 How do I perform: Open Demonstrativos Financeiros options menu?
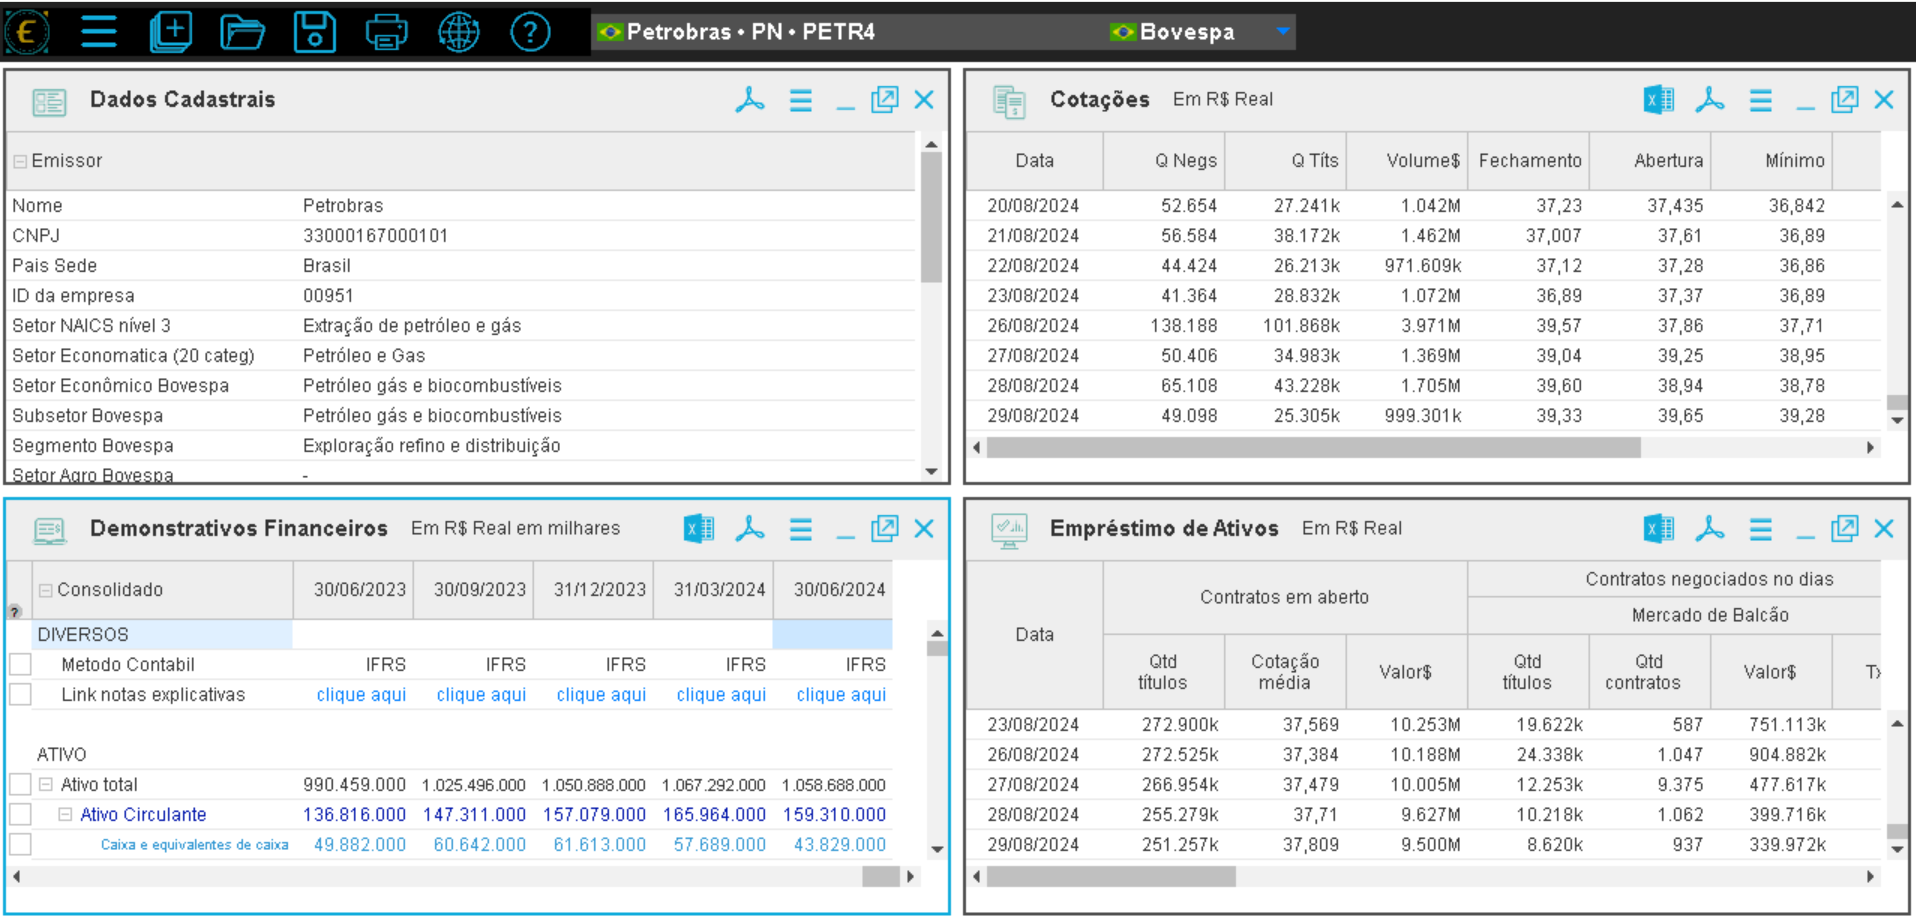[801, 529]
